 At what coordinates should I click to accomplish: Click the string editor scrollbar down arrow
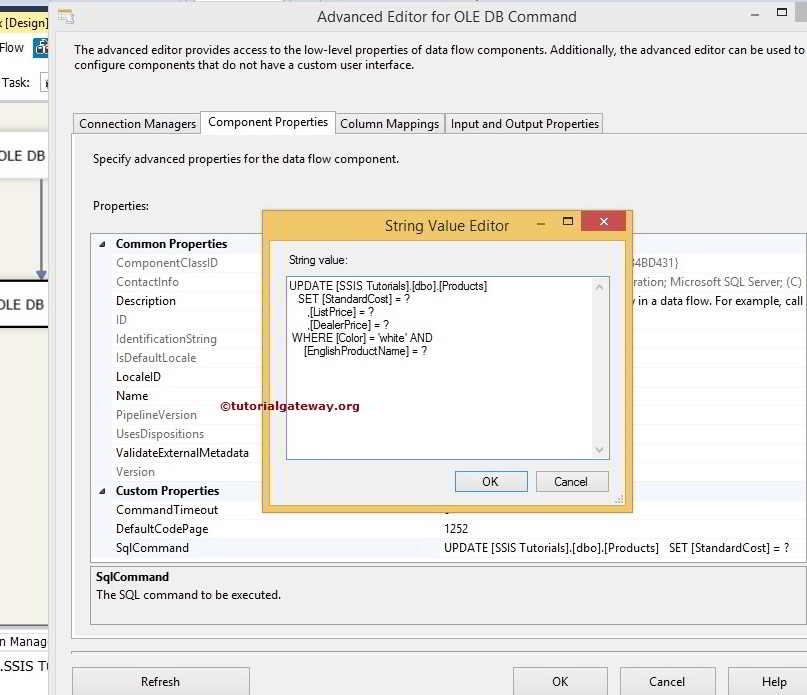(601, 448)
